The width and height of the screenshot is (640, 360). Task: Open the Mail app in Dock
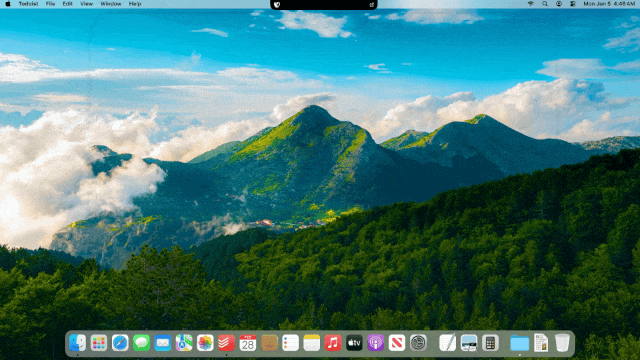coord(162,343)
